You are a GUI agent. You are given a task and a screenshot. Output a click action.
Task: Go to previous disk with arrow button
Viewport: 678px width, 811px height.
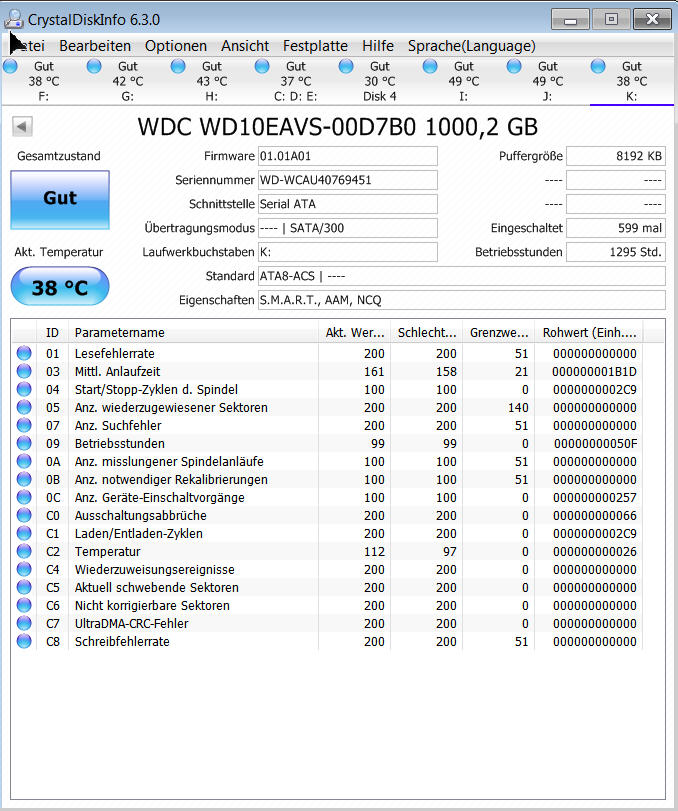click(x=22, y=126)
